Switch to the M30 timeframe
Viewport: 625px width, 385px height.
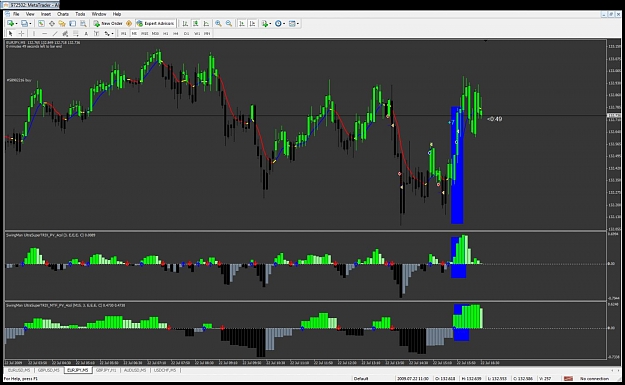[155, 33]
